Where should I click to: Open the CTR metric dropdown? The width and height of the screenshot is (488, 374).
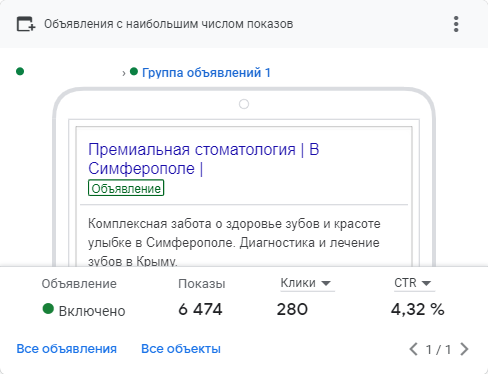click(x=414, y=283)
